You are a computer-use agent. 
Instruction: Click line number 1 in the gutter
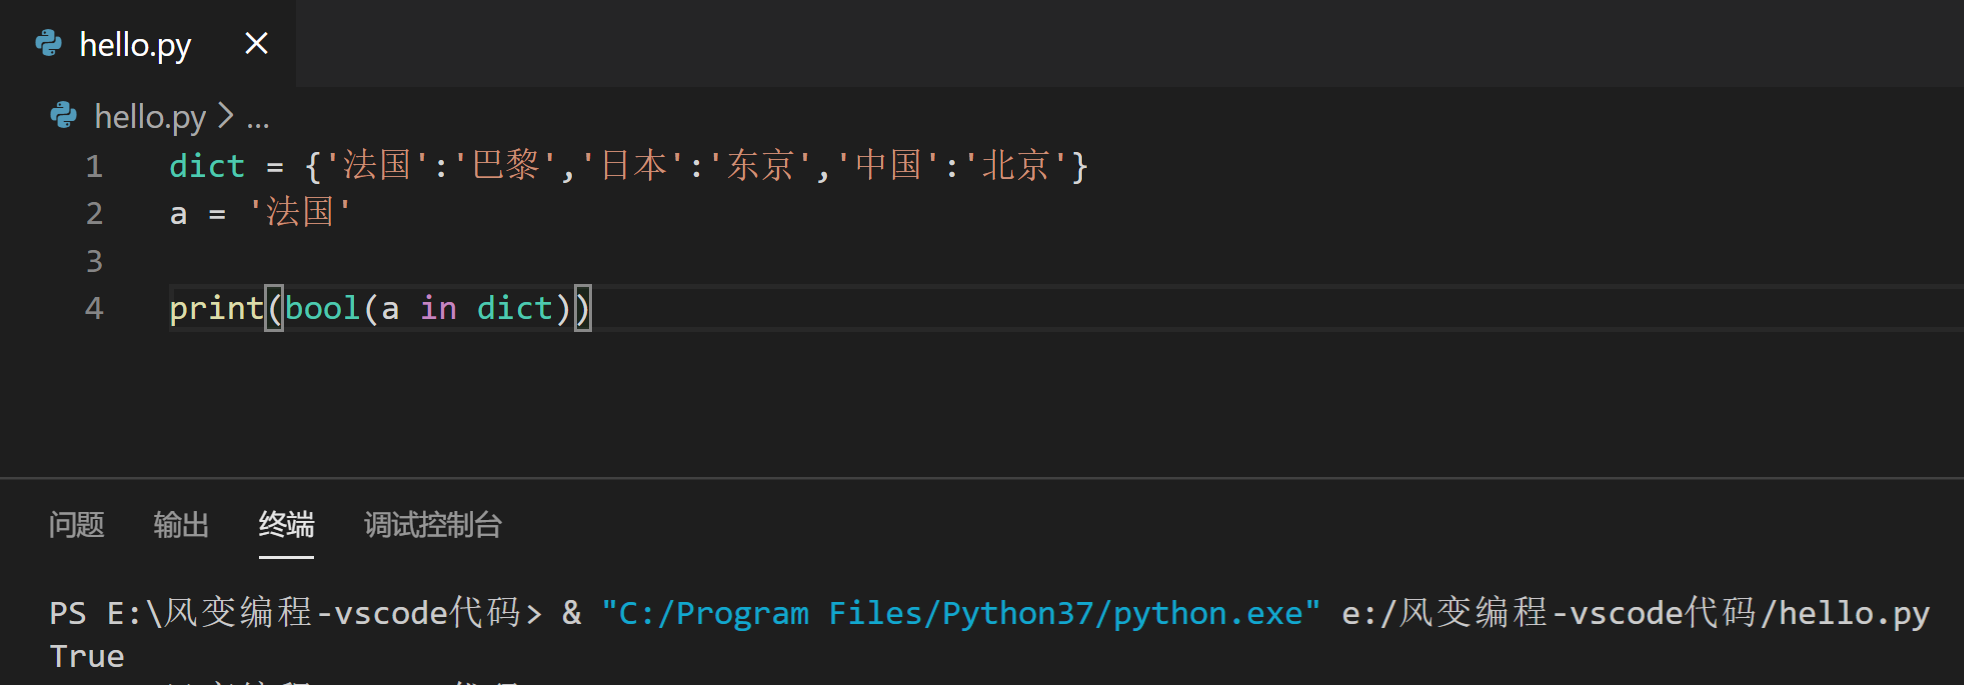pyautogui.click(x=94, y=166)
